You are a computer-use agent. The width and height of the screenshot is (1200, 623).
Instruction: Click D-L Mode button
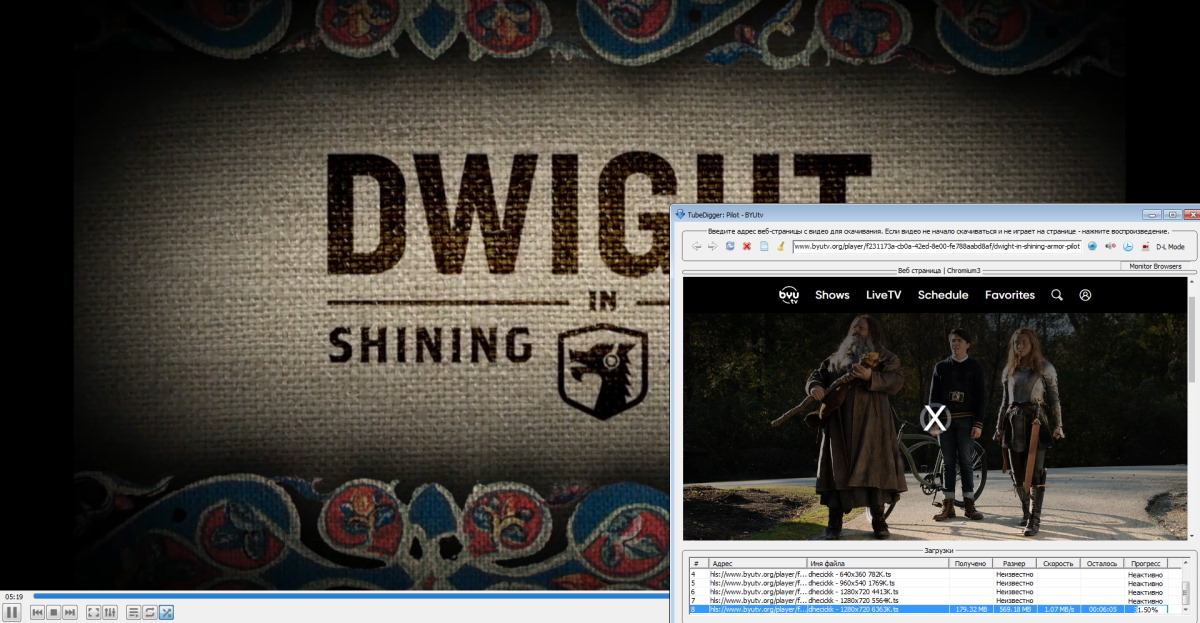(x=1170, y=246)
